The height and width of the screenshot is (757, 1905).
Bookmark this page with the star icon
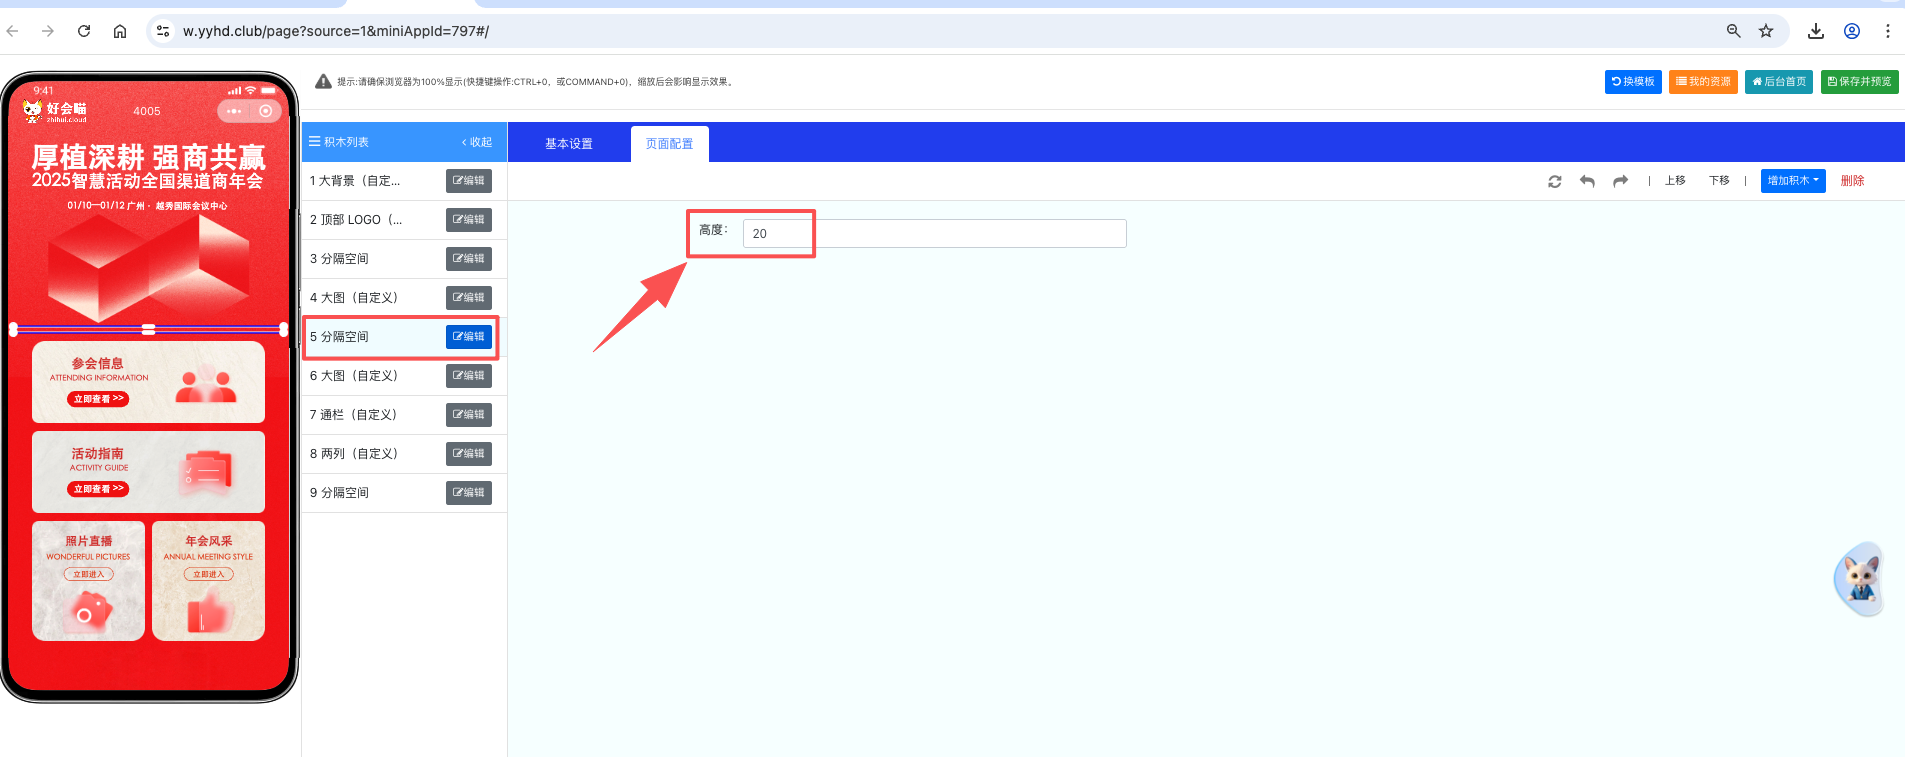click(1766, 31)
